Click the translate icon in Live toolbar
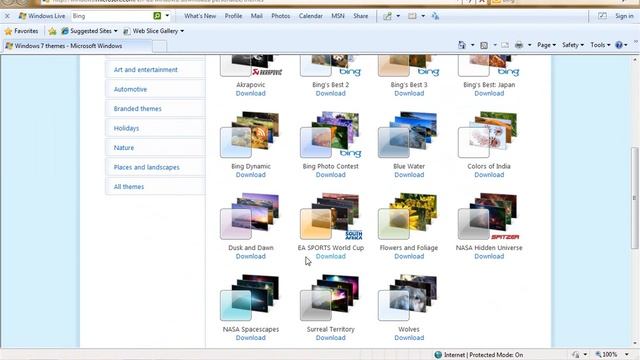 435,16
